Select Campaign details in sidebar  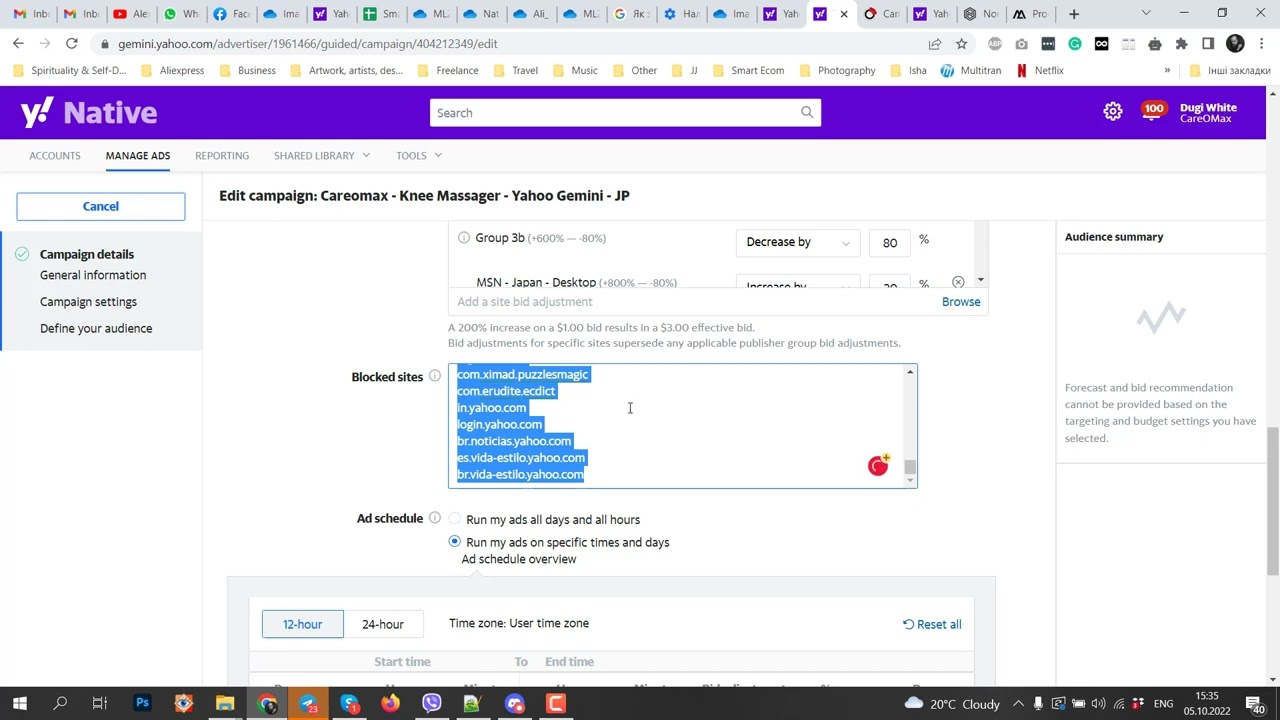pos(87,254)
